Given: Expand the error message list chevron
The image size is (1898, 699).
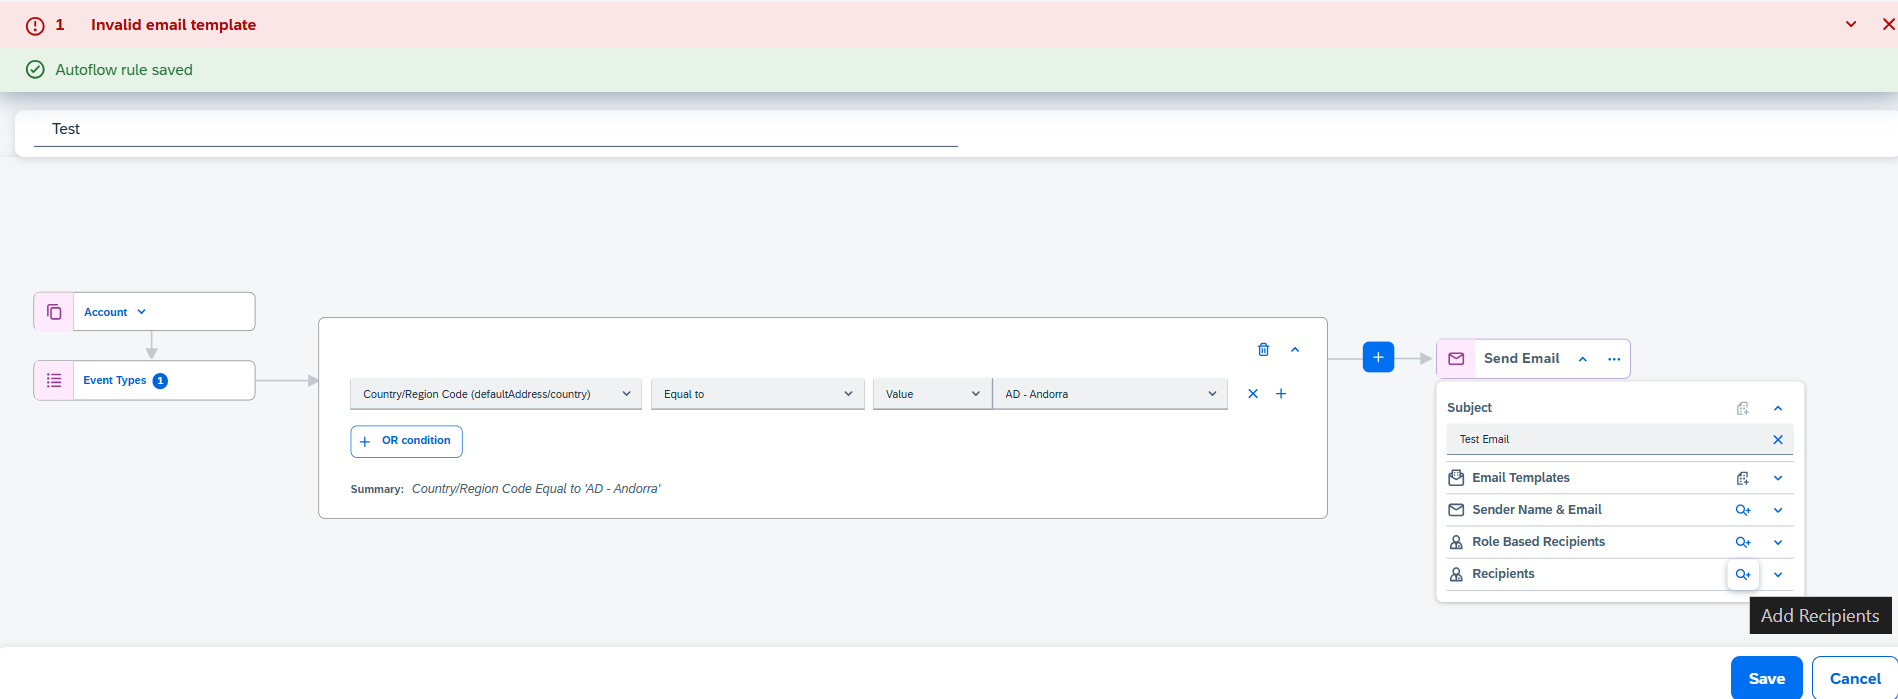Looking at the screenshot, I should [x=1851, y=25].
